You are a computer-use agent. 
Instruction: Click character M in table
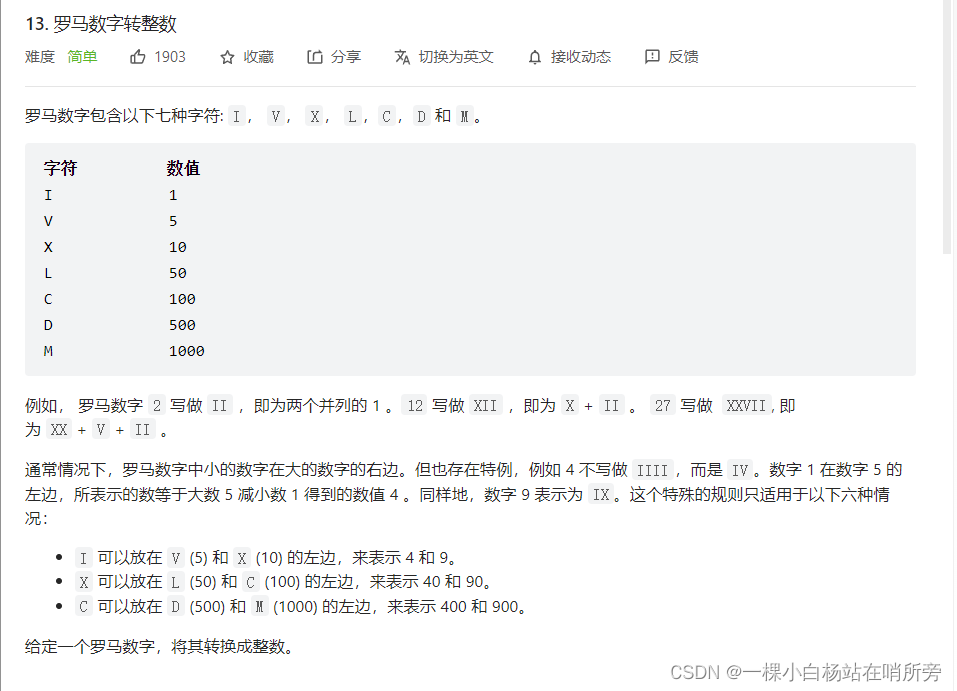(48, 351)
